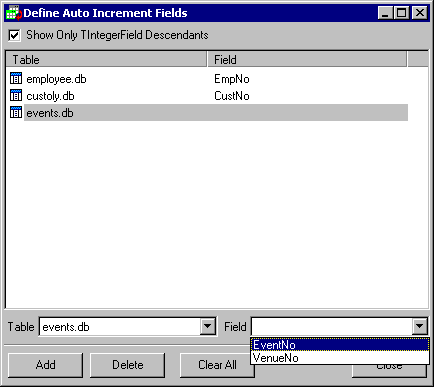The image size is (434, 387).
Task: Choose EventNo from the Field list
Action: (340, 345)
